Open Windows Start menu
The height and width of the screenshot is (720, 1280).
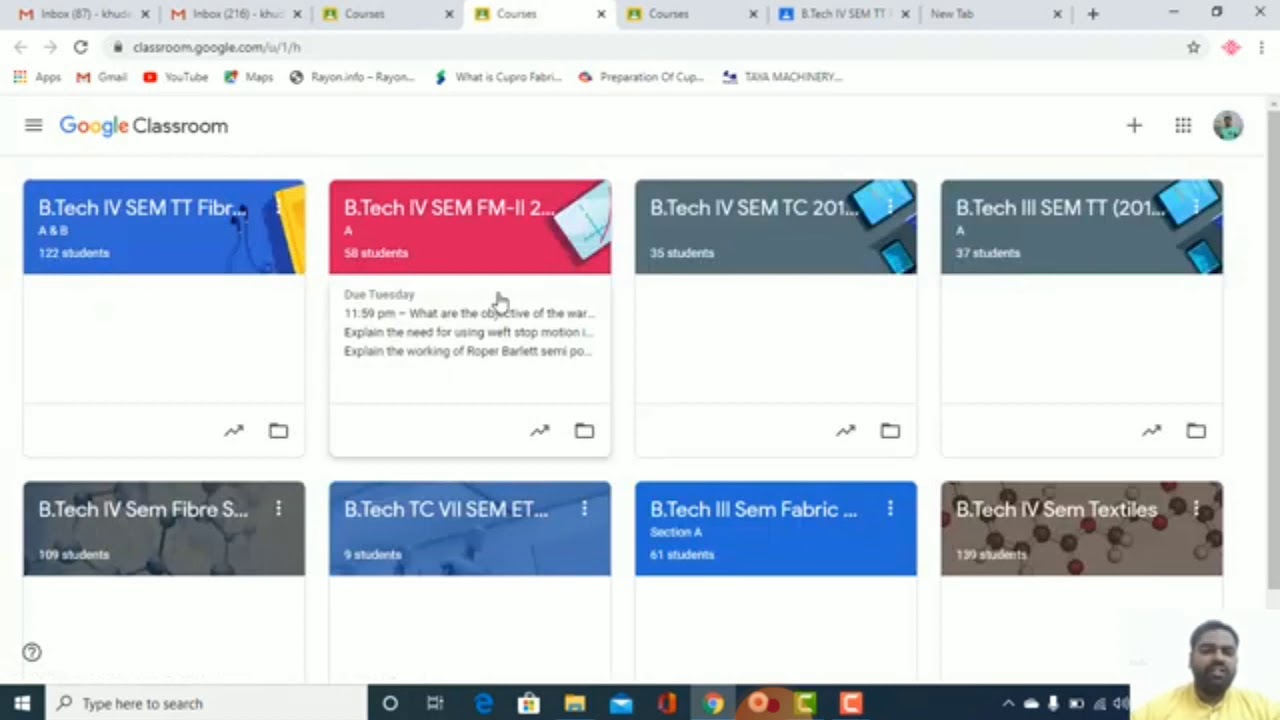click(22, 703)
